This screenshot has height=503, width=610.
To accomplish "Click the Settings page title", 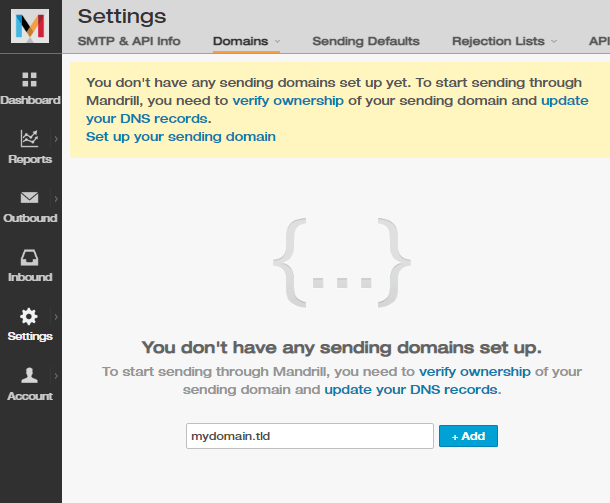I will click(x=122, y=16).
